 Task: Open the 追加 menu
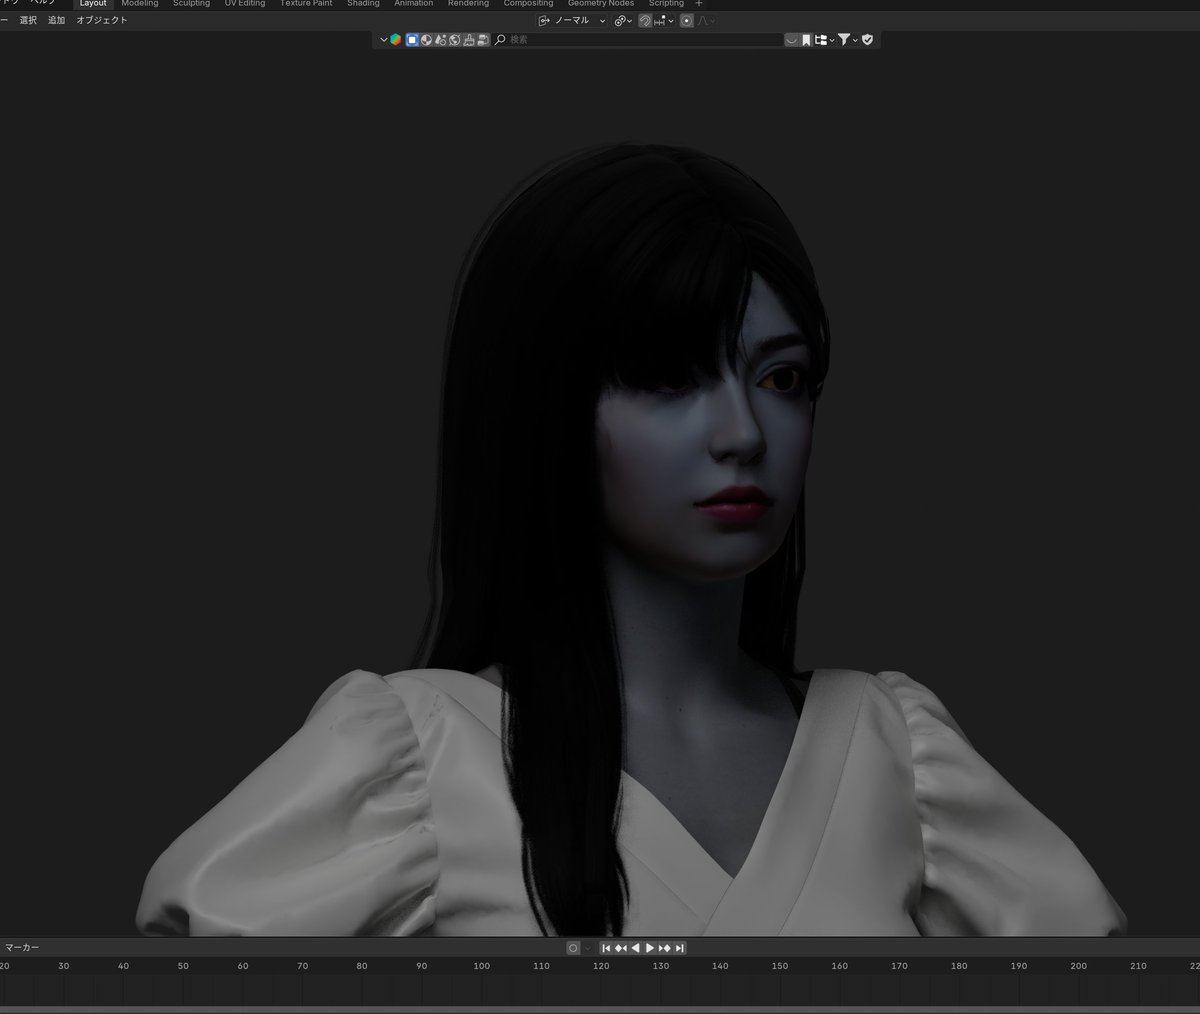tap(57, 20)
